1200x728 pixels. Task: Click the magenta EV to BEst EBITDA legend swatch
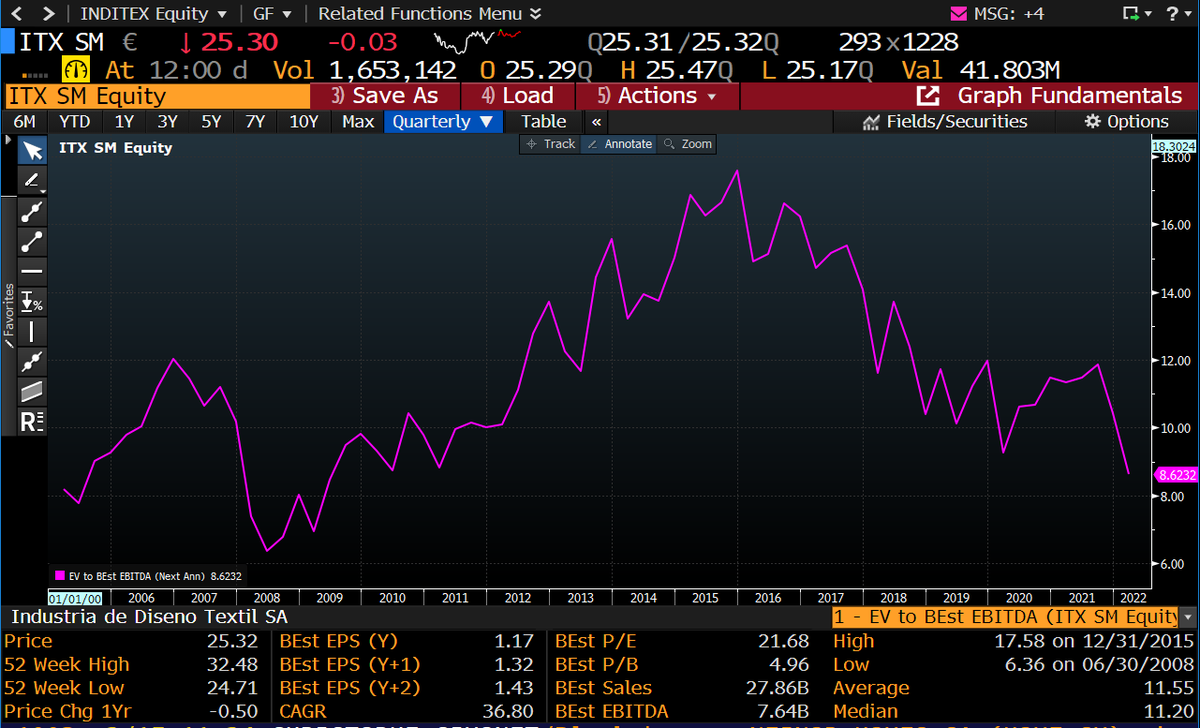click(x=58, y=575)
